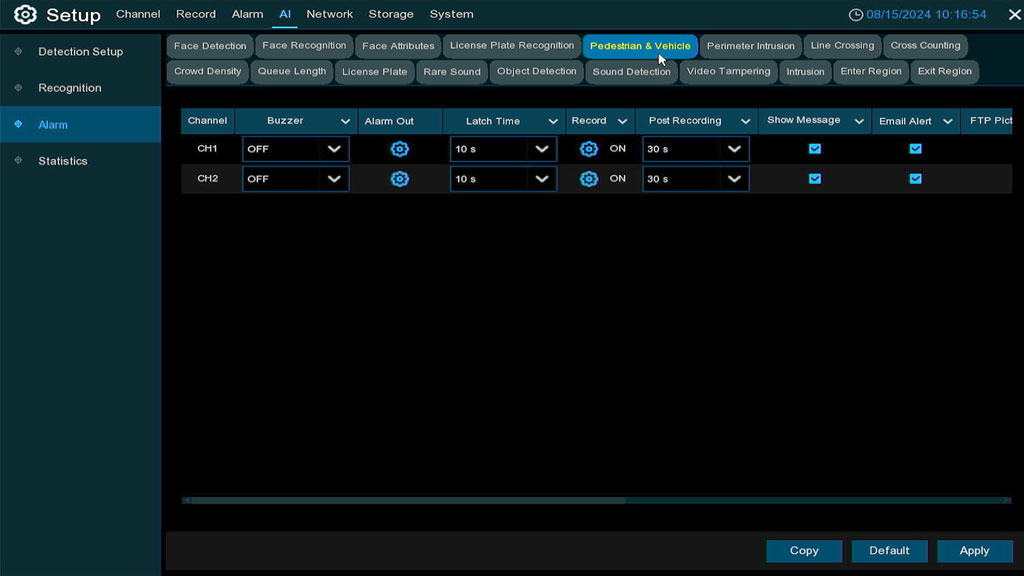This screenshot has height=576, width=1024.
Task: Toggle Show Message checkbox for CH2
Action: click(x=815, y=179)
